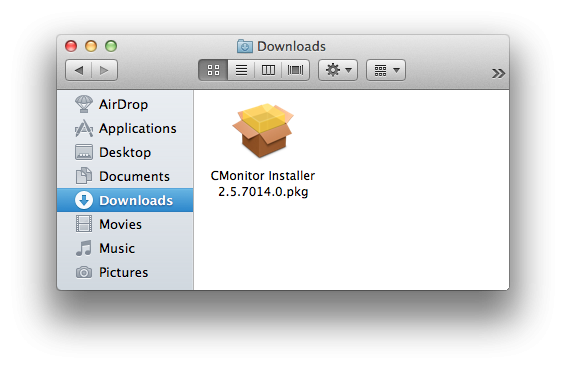Click the Music note icon
The width and height of the screenshot is (566, 369).
point(84,248)
